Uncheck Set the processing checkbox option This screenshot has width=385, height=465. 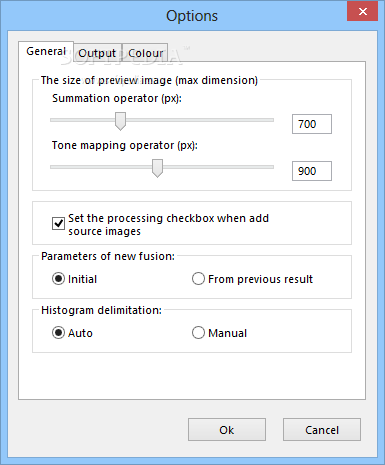pyautogui.click(x=58, y=223)
